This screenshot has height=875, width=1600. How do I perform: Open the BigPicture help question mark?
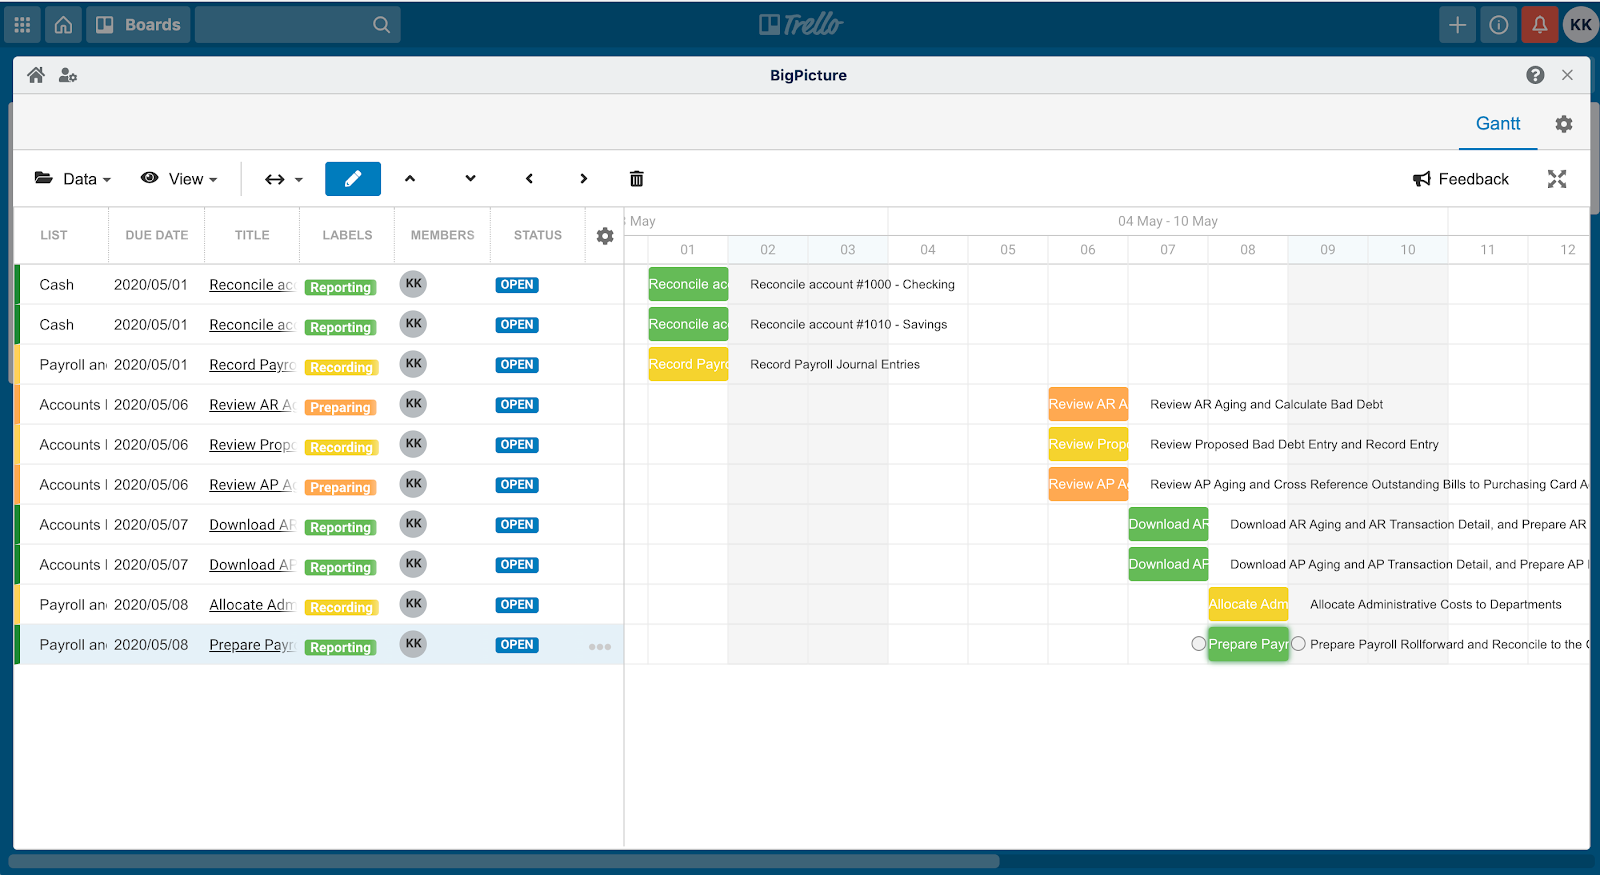coord(1535,75)
